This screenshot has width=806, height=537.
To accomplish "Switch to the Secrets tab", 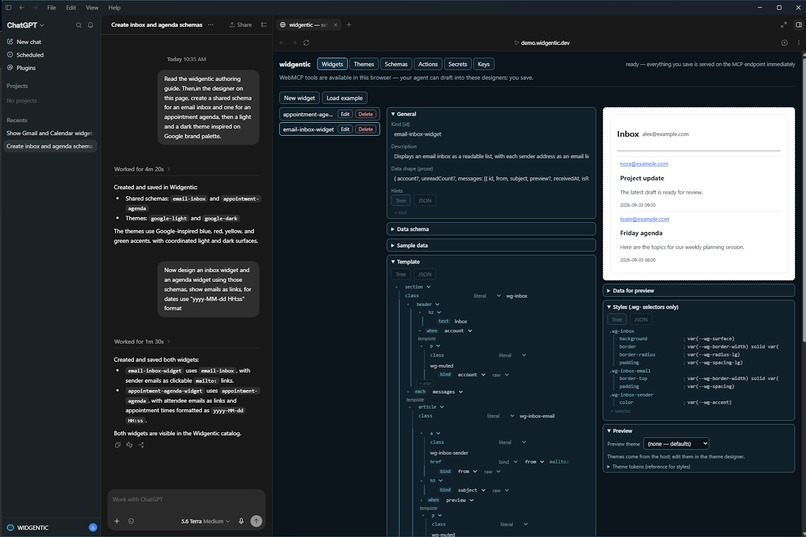I will point(457,64).
